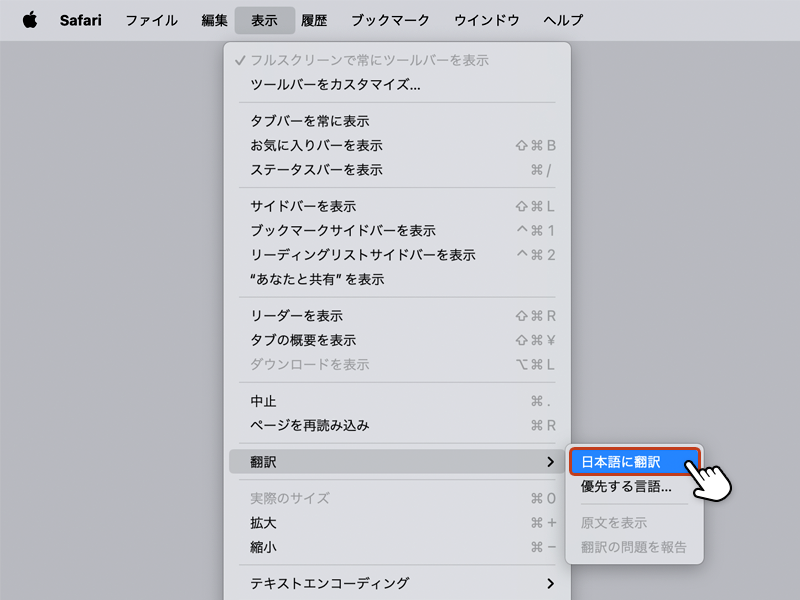Select ツールバーをカスタマイズ... item
The height and width of the screenshot is (600, 800).
pyautogui.click(x=335, y=84)
